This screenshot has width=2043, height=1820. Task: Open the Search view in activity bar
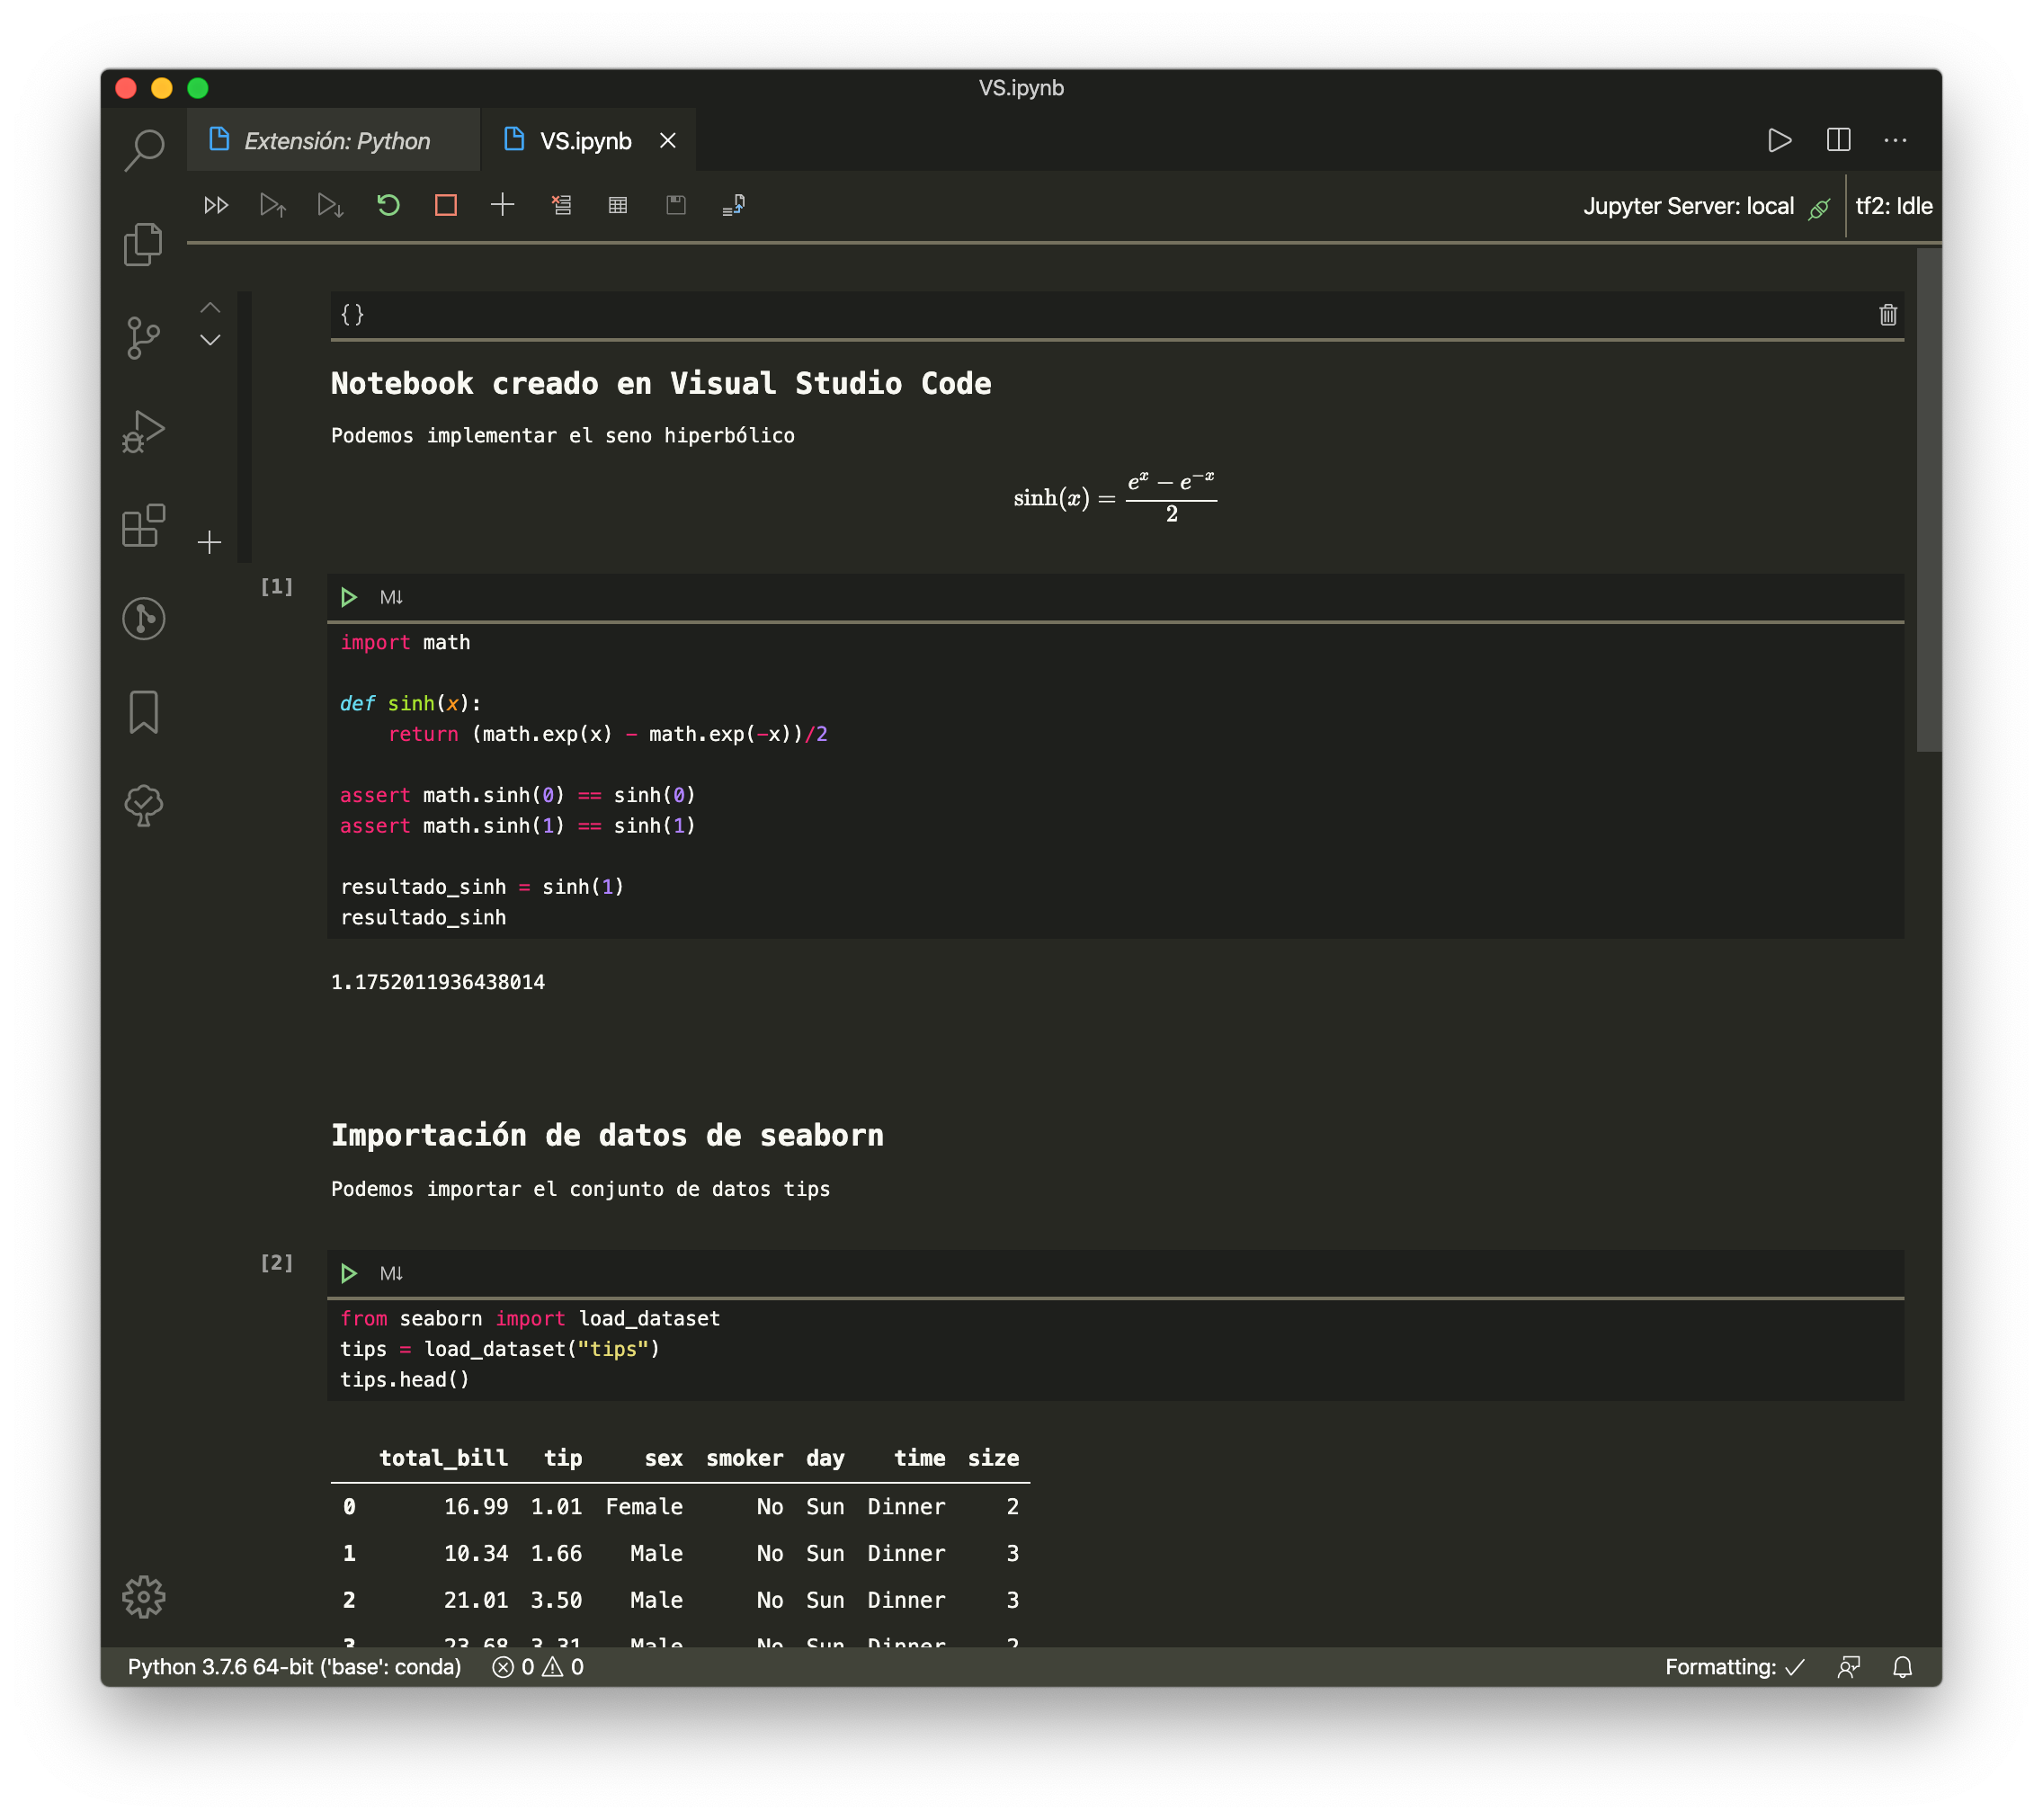(x=144, y=150)
